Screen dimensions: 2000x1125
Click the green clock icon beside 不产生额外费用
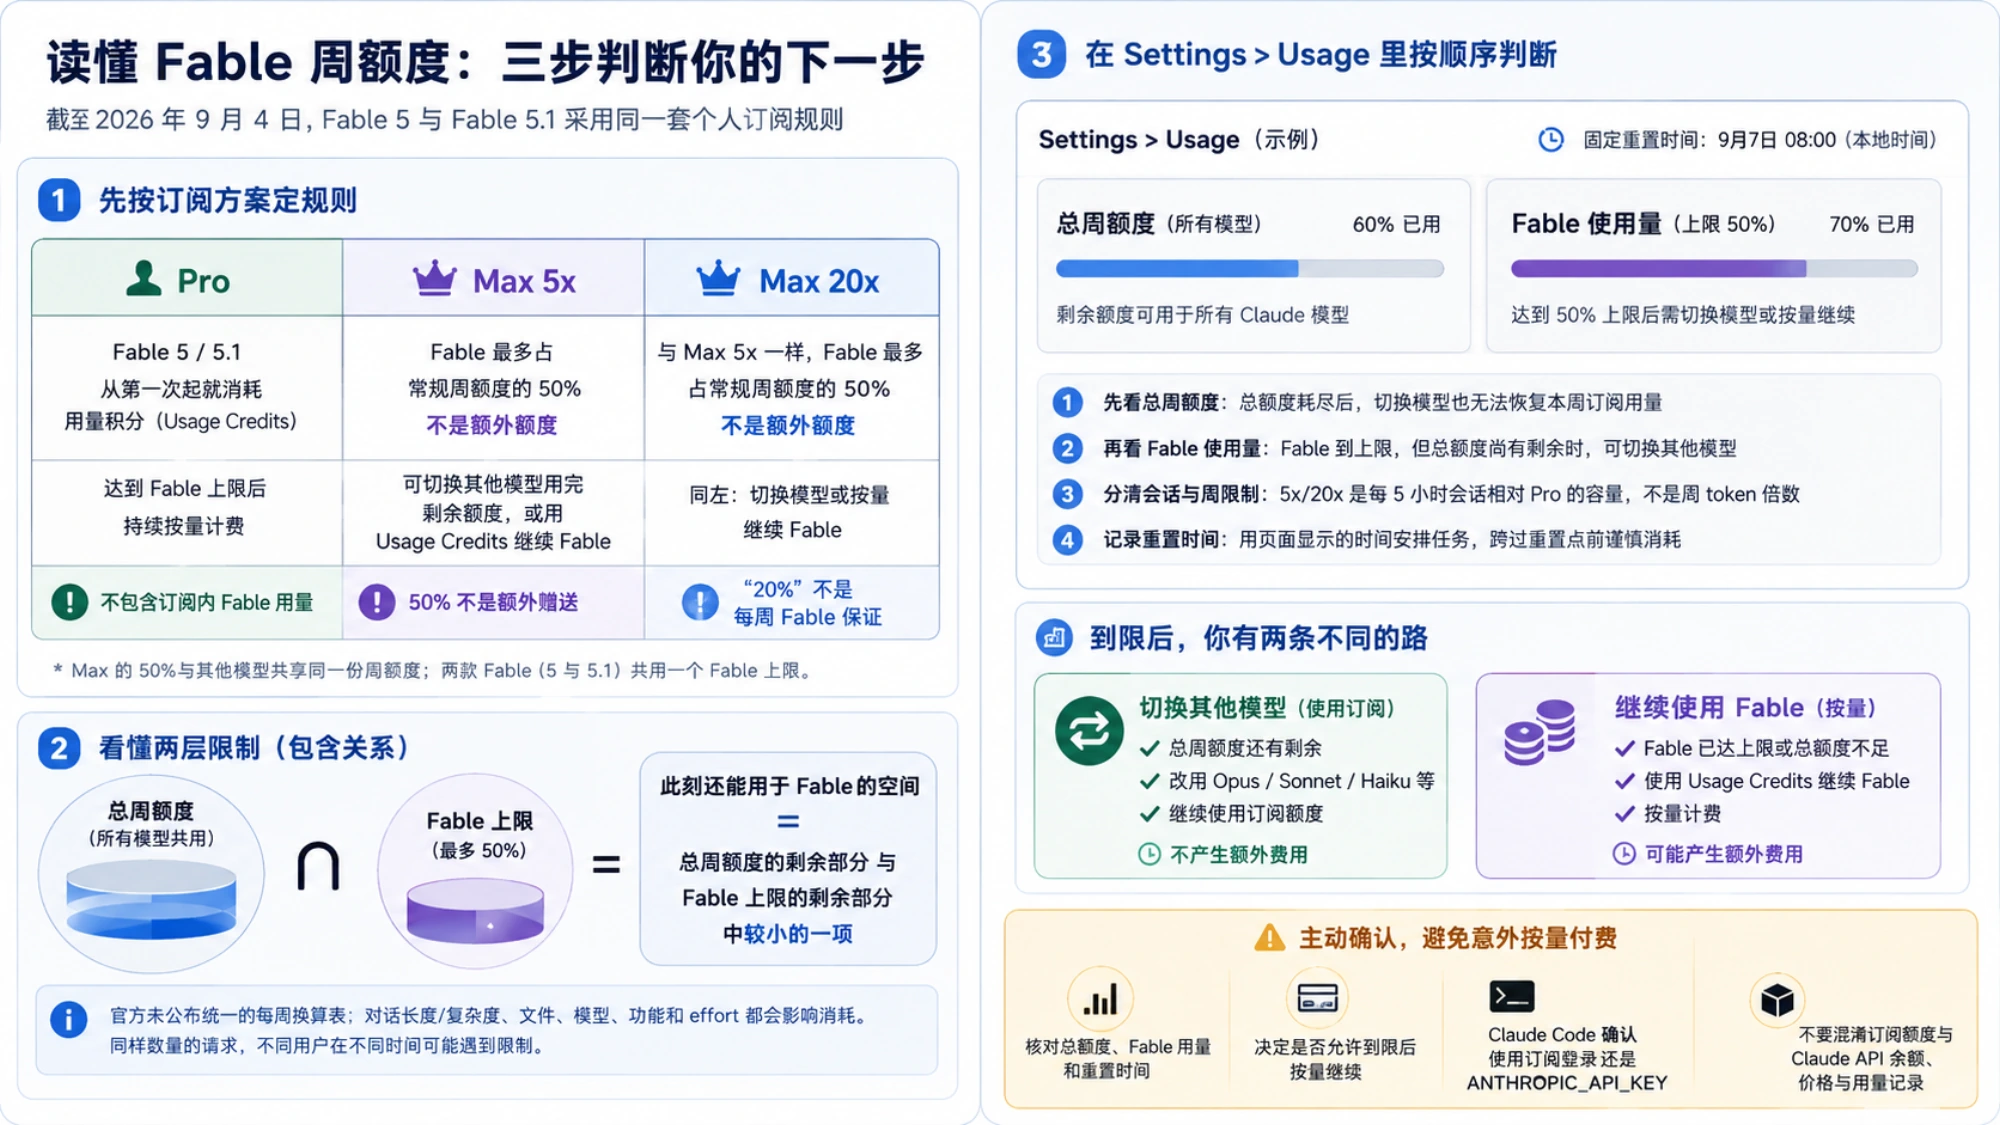[x=1150, y=854]
